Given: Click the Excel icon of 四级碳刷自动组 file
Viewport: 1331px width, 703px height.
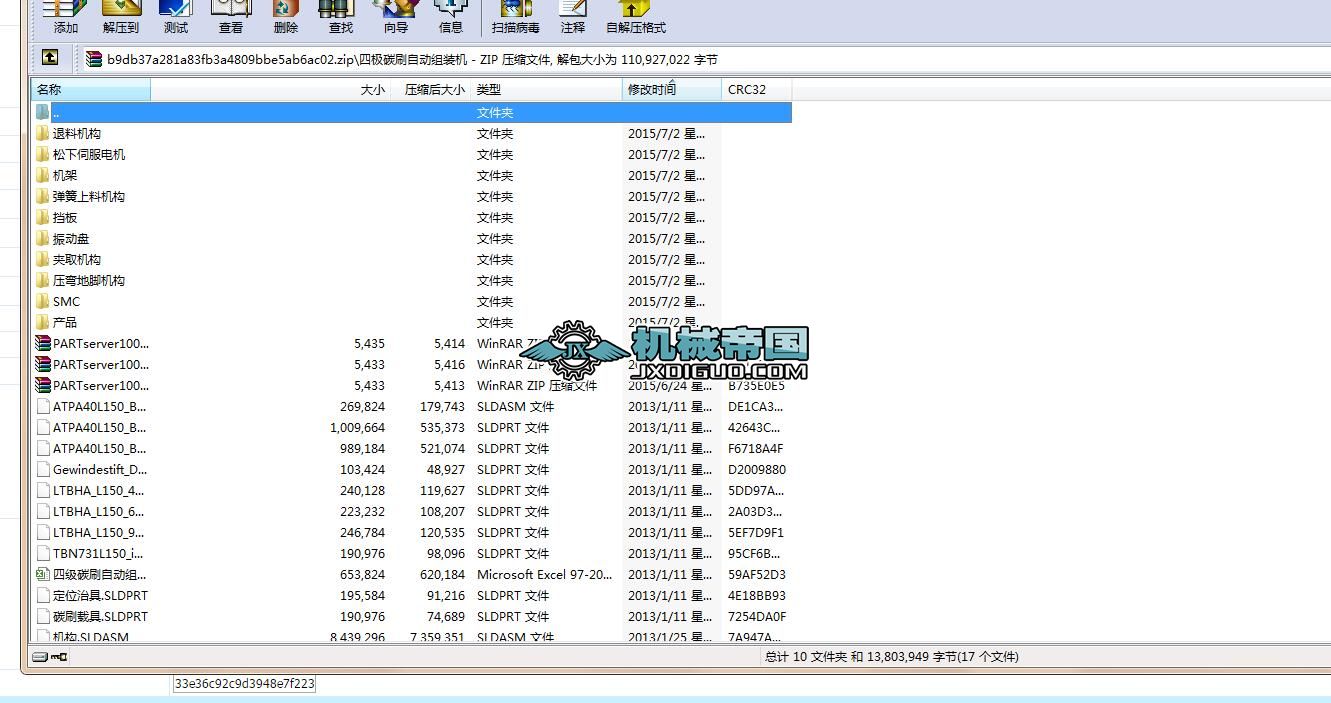Looking at the screenshot, I should coord(42,574).
